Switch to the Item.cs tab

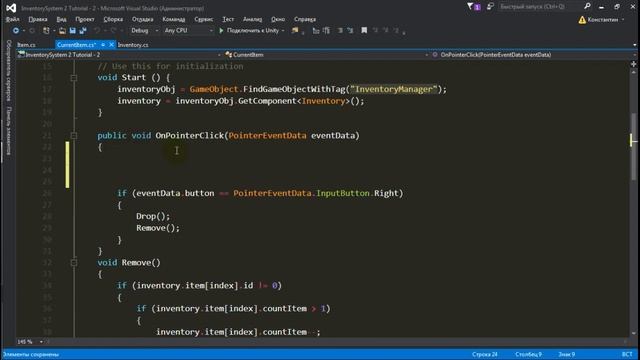(x=26, y=45)
